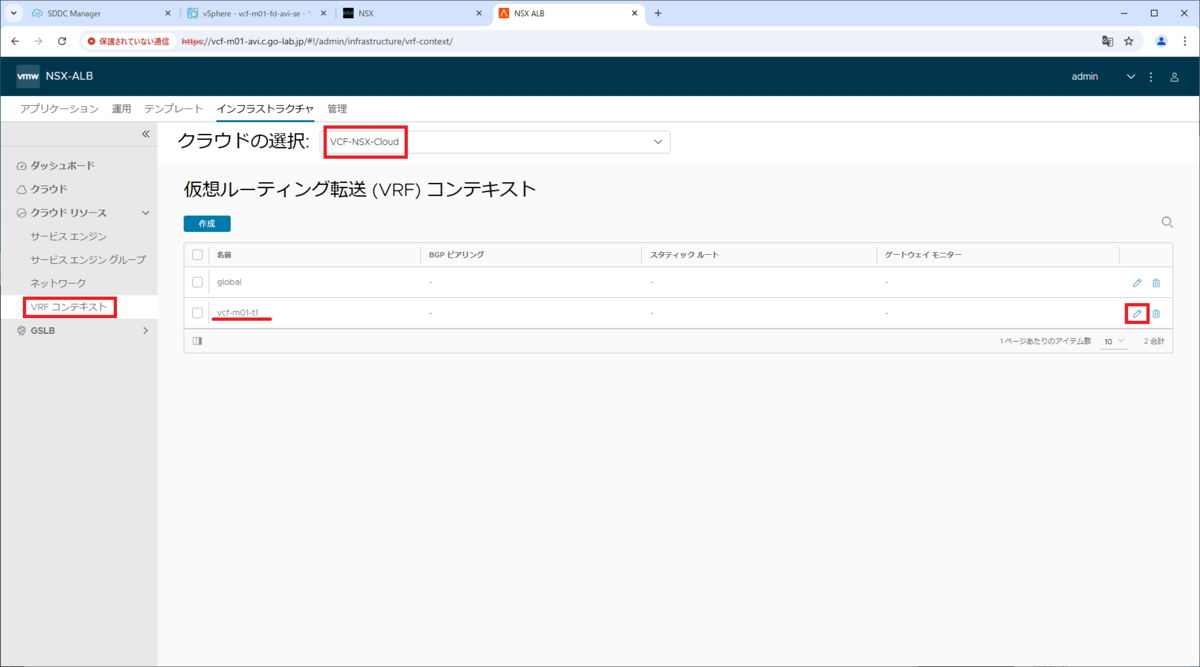1200x667 pixels.
Task: Check the vcf-m01-t1 row checkbox
Action: (197, 313)
